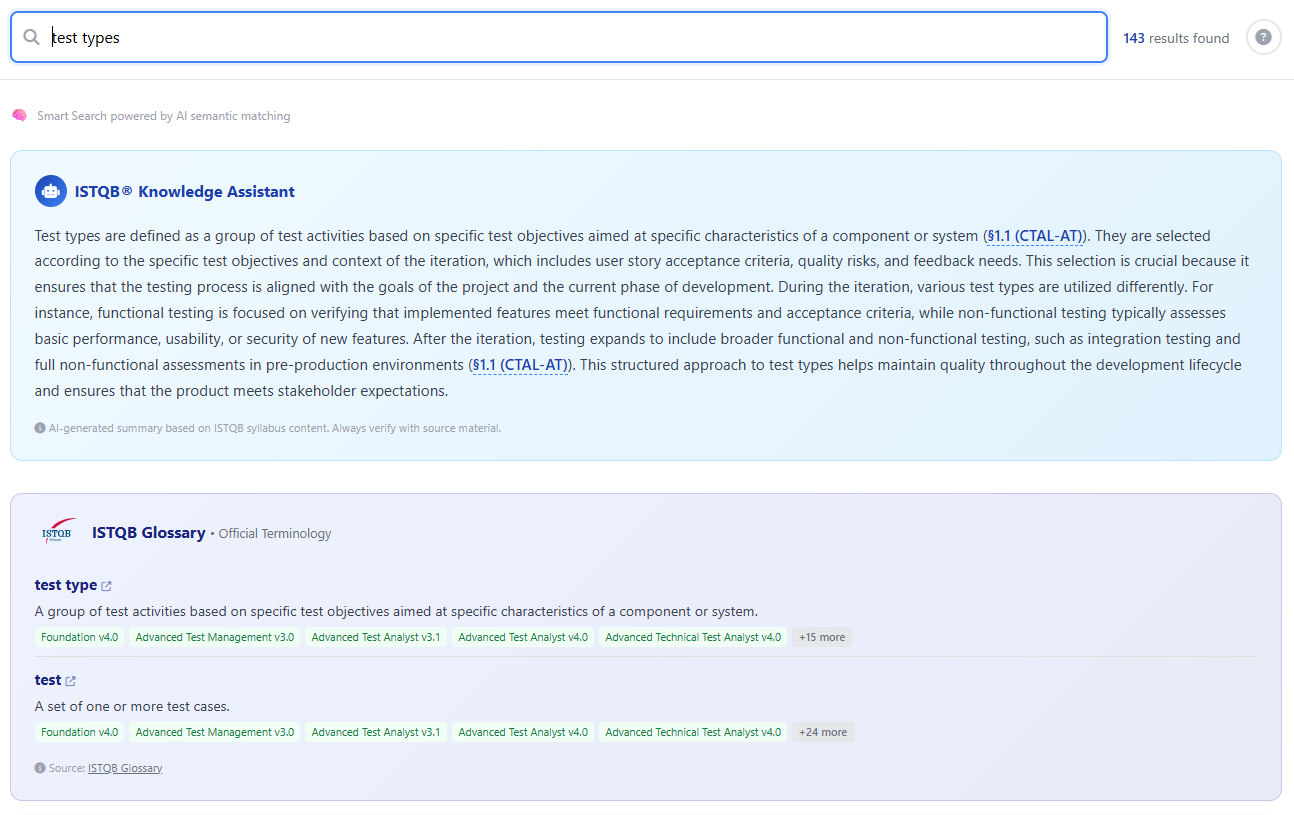This screenshot has height=815, width=1294.
Task: Click the 'Official Terminology' label
Action: tap(275, 534)
